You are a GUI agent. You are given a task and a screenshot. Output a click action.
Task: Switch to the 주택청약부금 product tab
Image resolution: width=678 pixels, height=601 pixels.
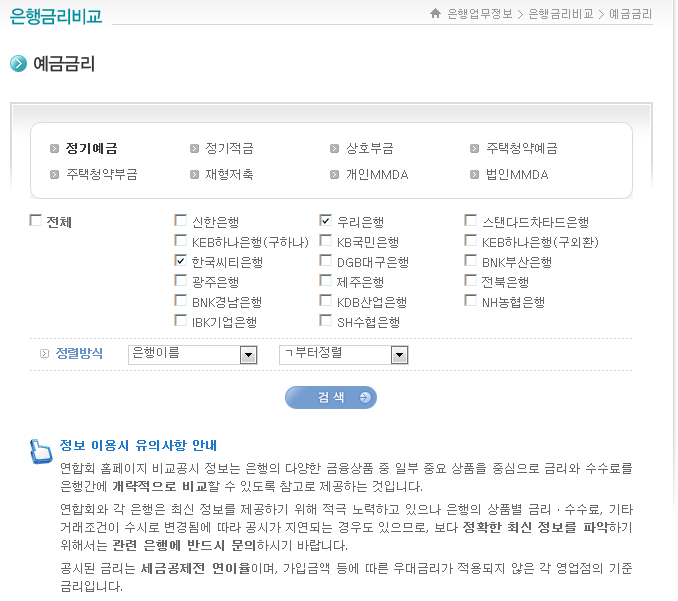pos(102,174)
